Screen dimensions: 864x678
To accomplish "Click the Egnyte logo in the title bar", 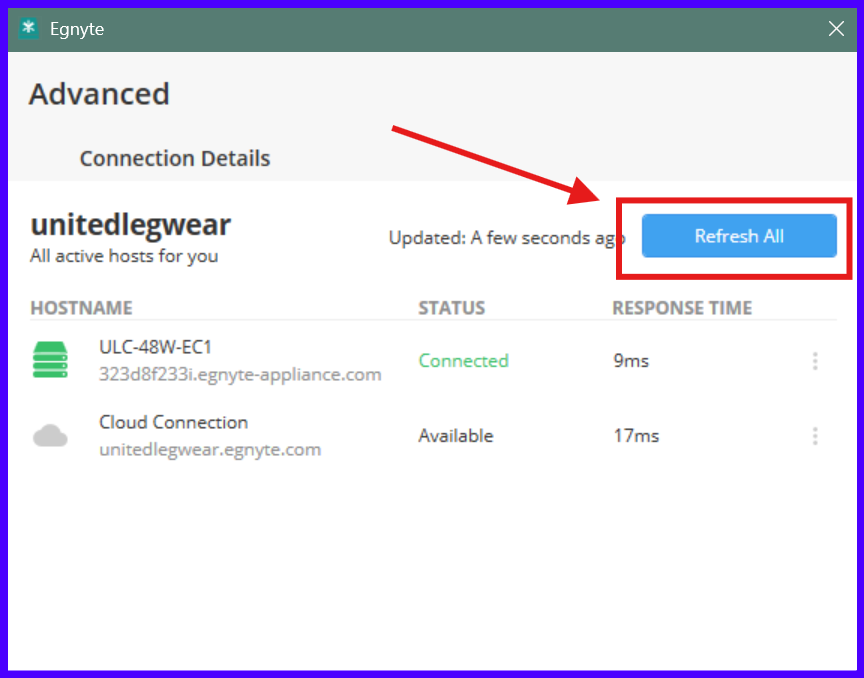I will pos(29,29).
